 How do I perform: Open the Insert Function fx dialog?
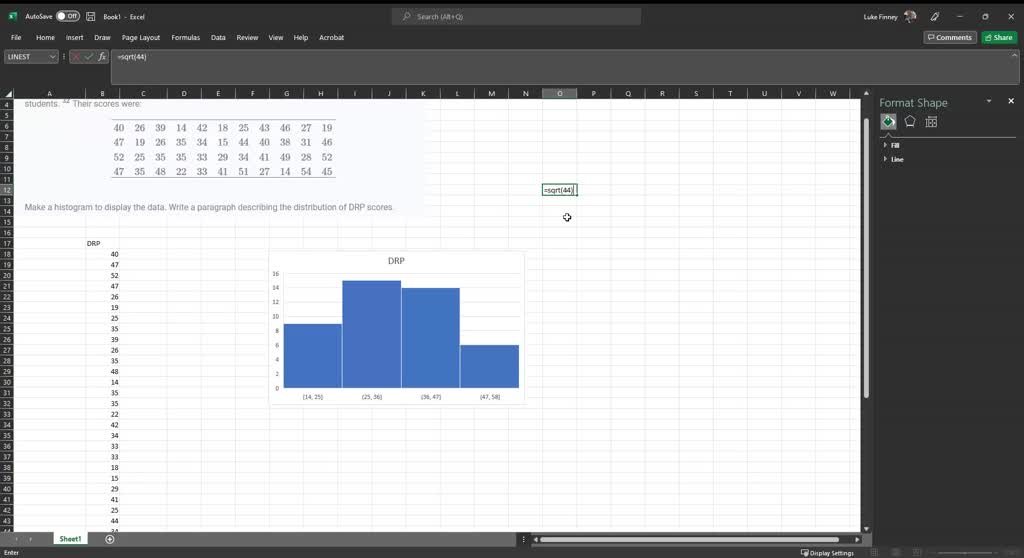tap(102, 57)
